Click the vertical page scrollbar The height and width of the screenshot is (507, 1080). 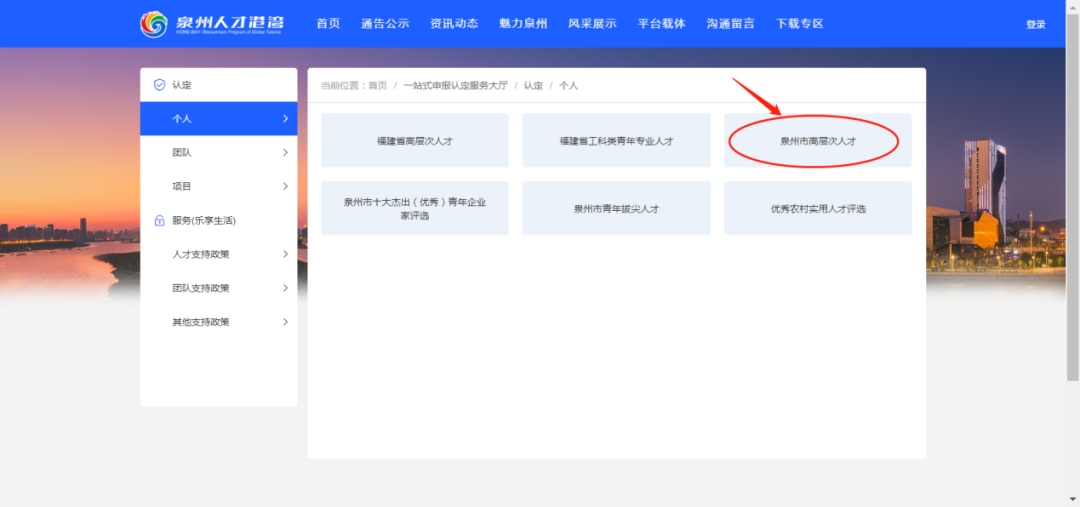[1073, 200]
